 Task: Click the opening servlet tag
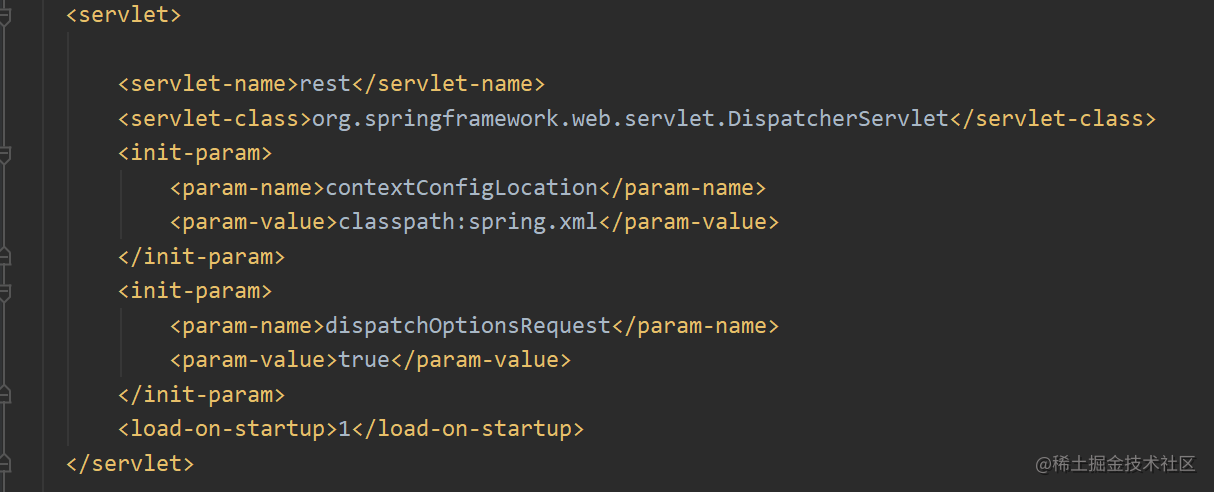click(x=123, y=16)
